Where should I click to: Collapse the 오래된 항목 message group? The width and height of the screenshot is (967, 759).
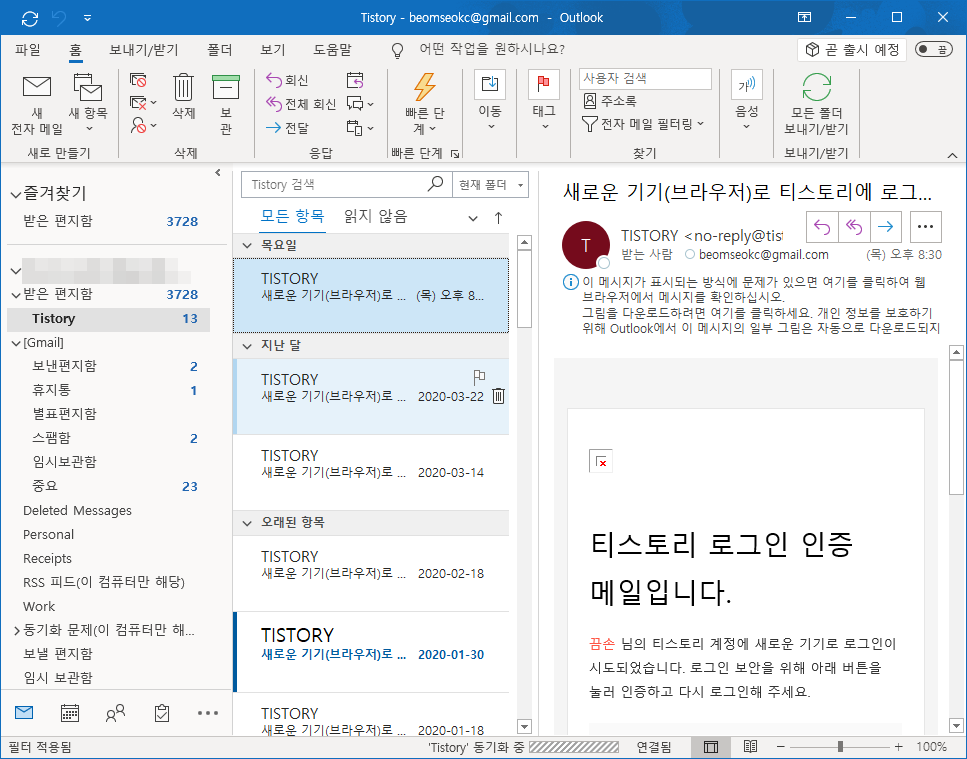click(247, 523)
